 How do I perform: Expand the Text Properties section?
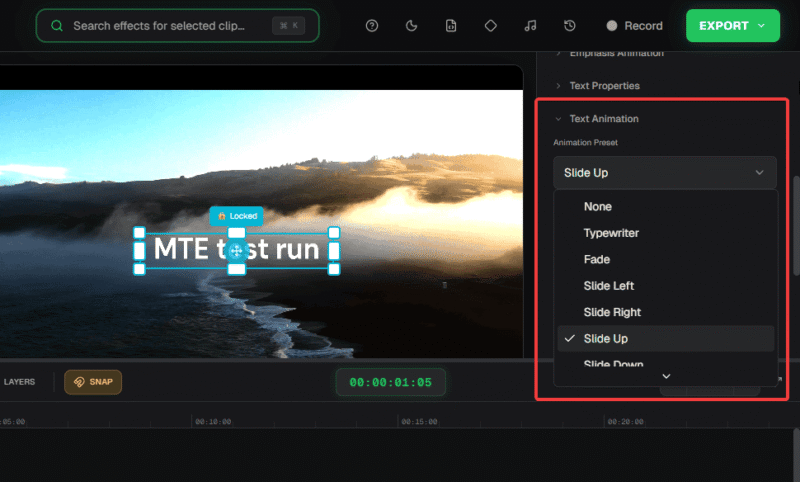[603, 86]
